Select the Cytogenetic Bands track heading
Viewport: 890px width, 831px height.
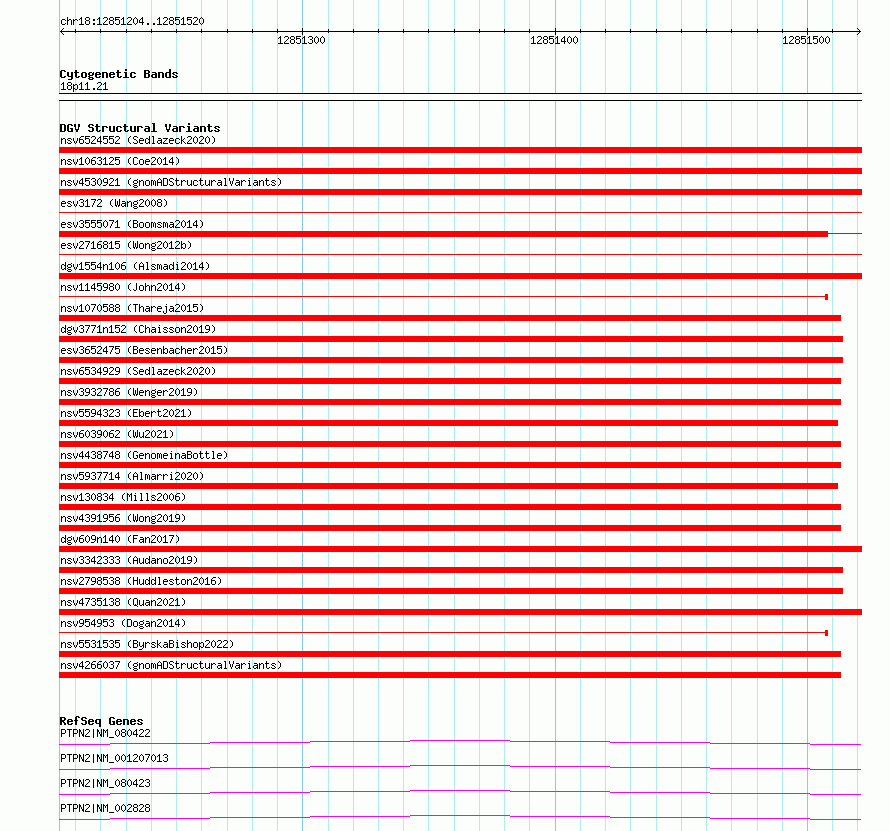(x=119, y=74)
